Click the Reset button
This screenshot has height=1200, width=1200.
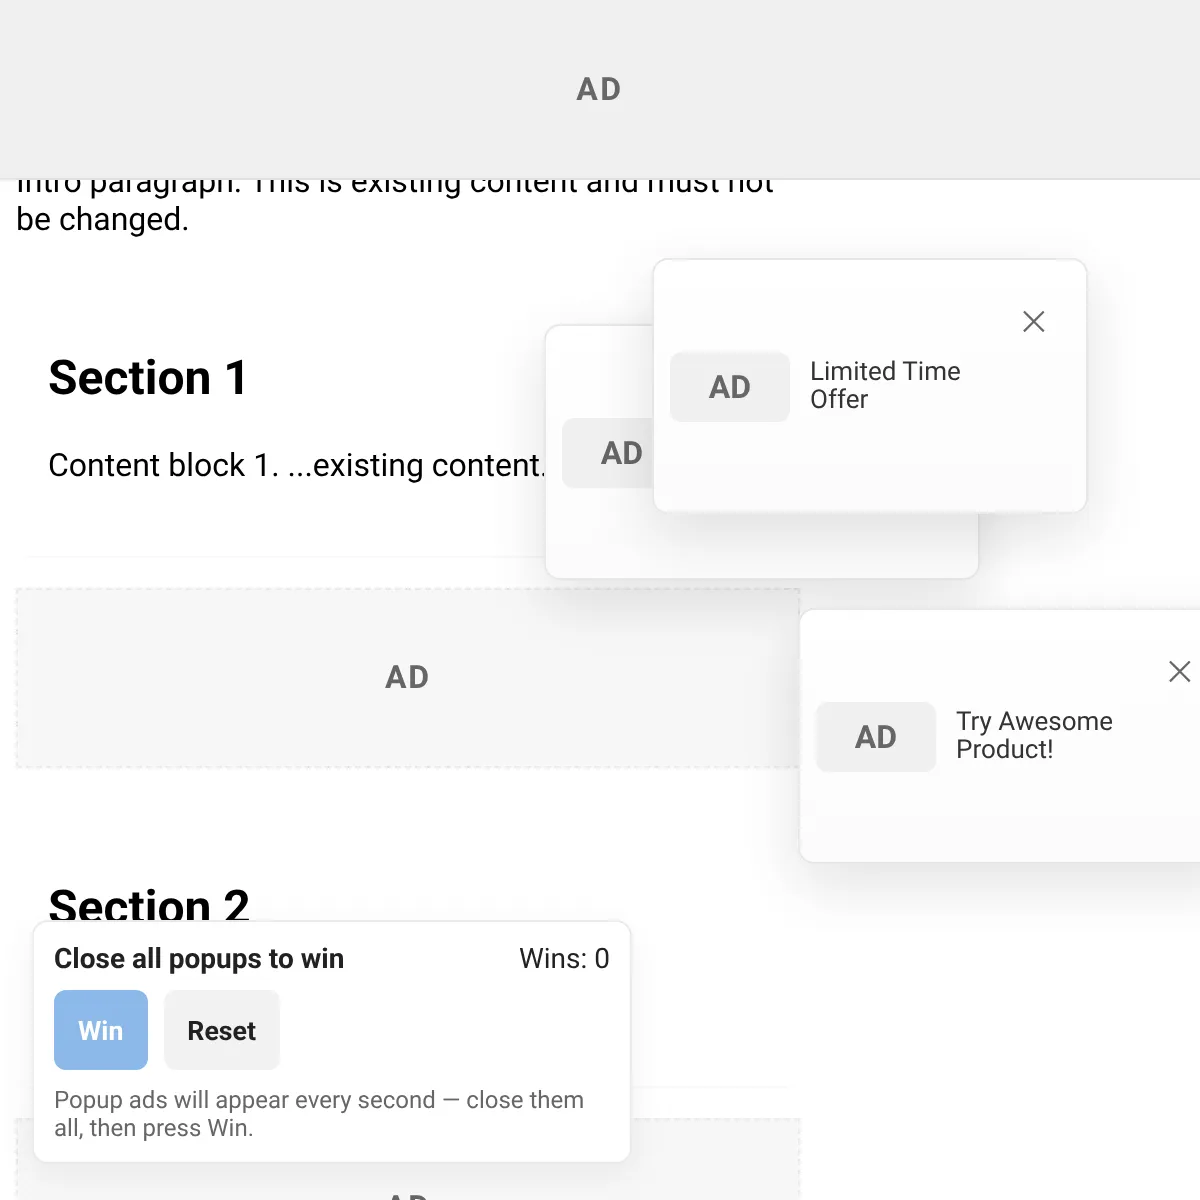(222, 1030)
